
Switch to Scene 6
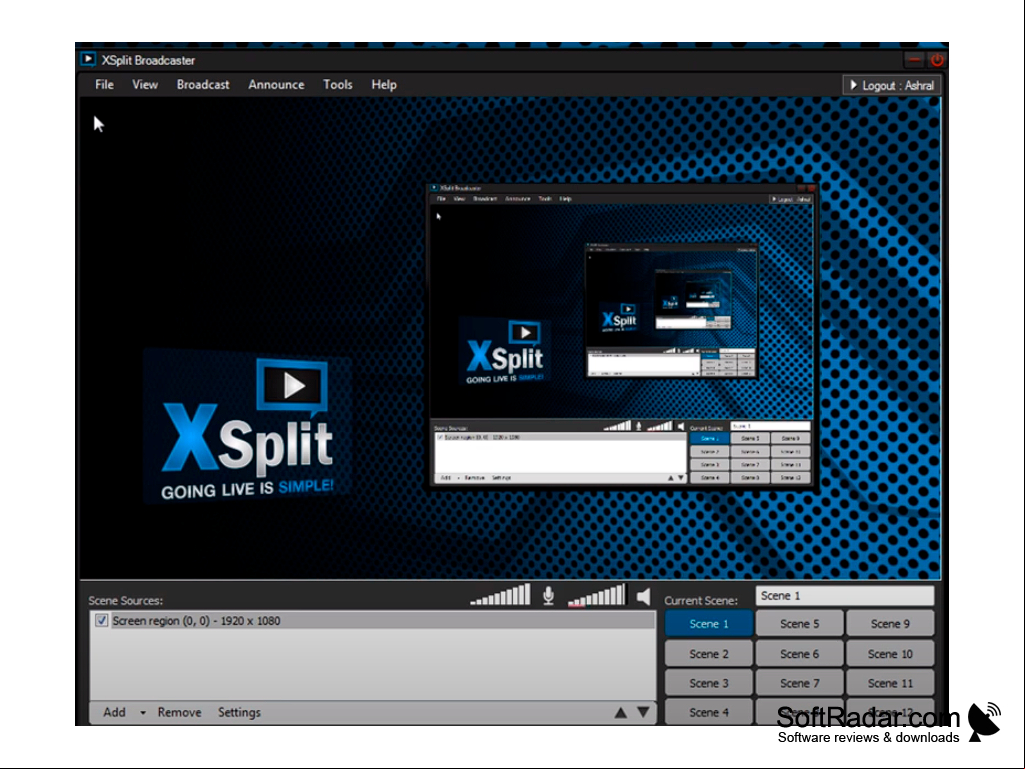[x=799, y=654]
